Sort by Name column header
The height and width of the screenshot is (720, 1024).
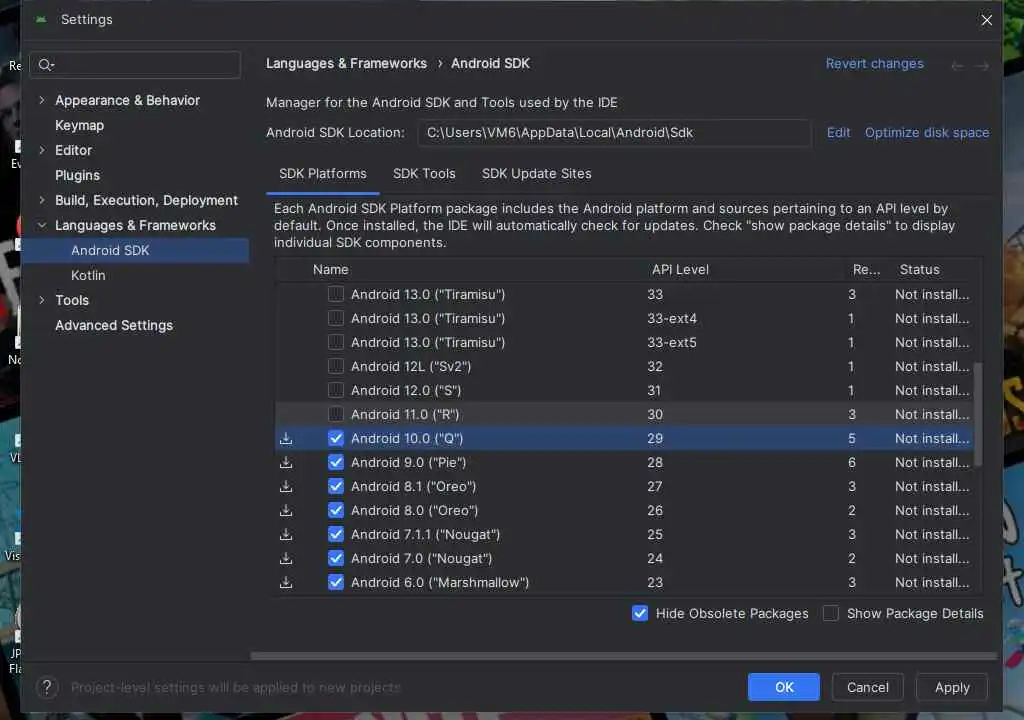[x=330, y=269]
